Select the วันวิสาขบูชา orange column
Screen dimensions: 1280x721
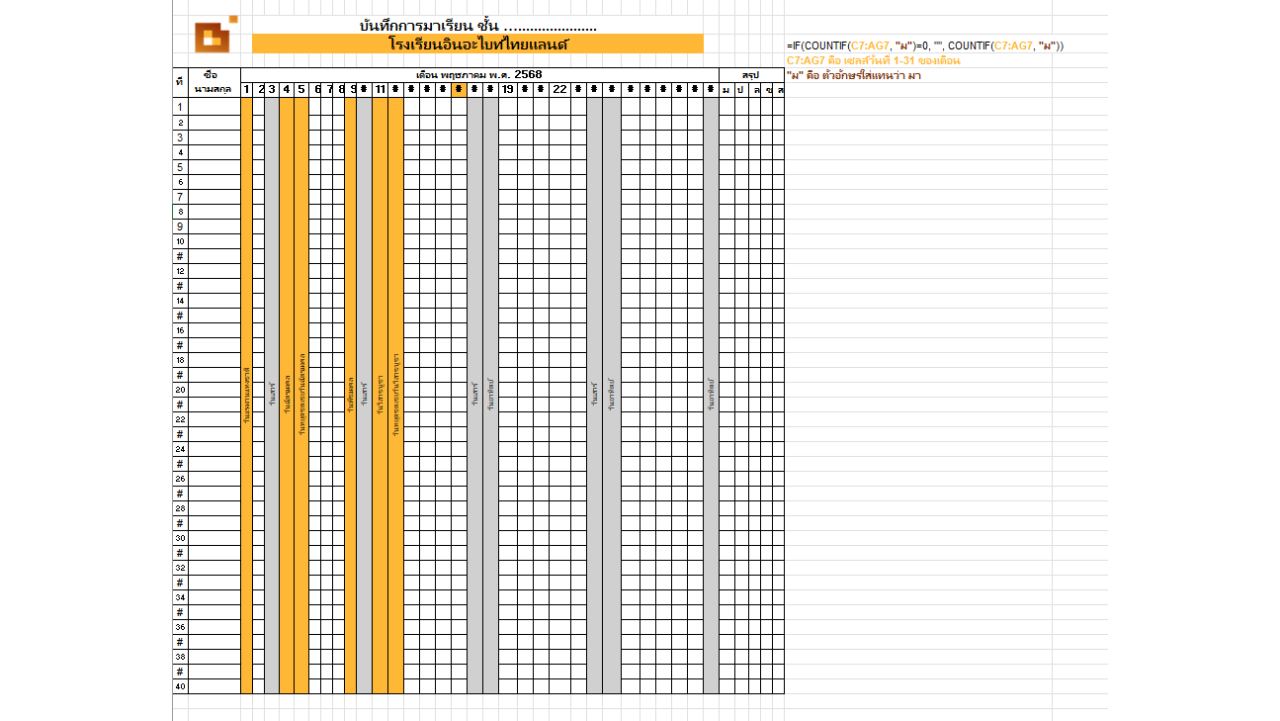click(379, 400)
